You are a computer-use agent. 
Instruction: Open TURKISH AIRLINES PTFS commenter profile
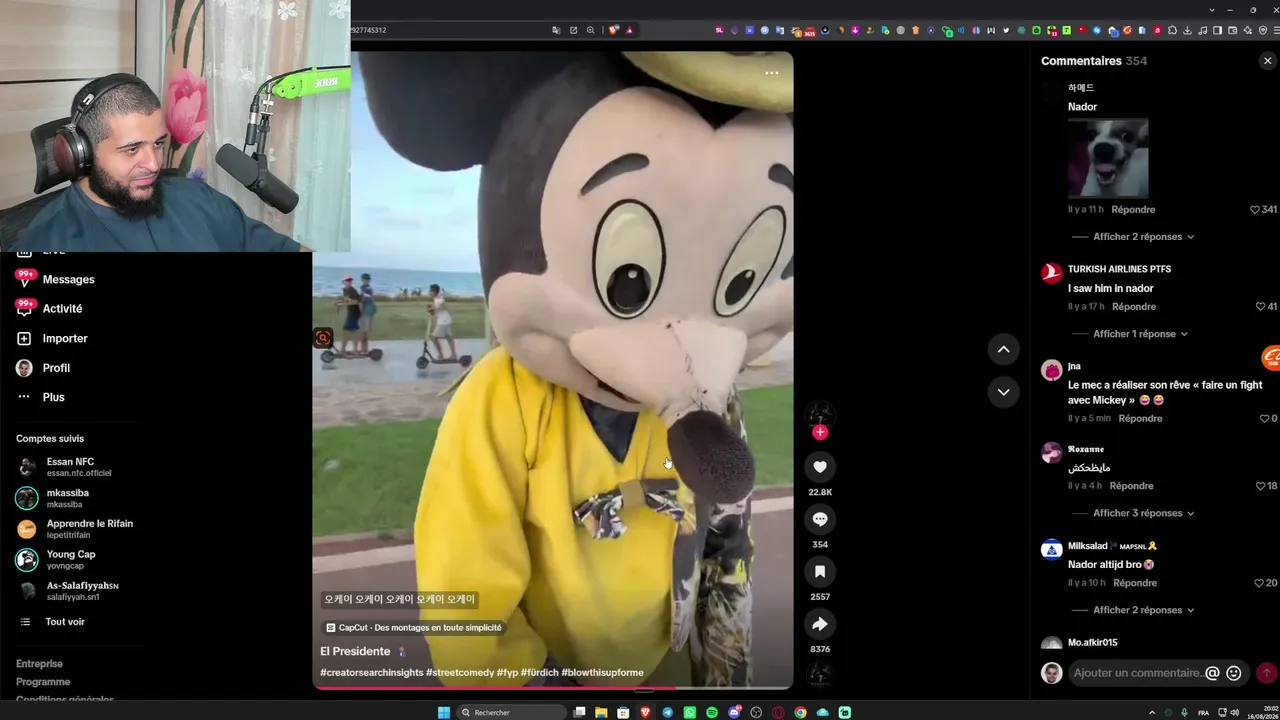[x=1119, y=270]
